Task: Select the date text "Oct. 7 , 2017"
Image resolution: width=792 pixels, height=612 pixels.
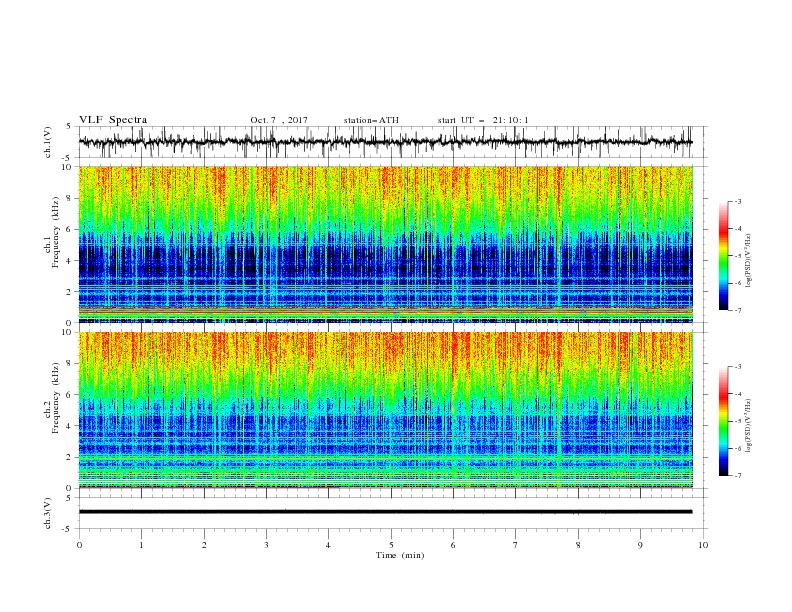Action: point(279,120)
